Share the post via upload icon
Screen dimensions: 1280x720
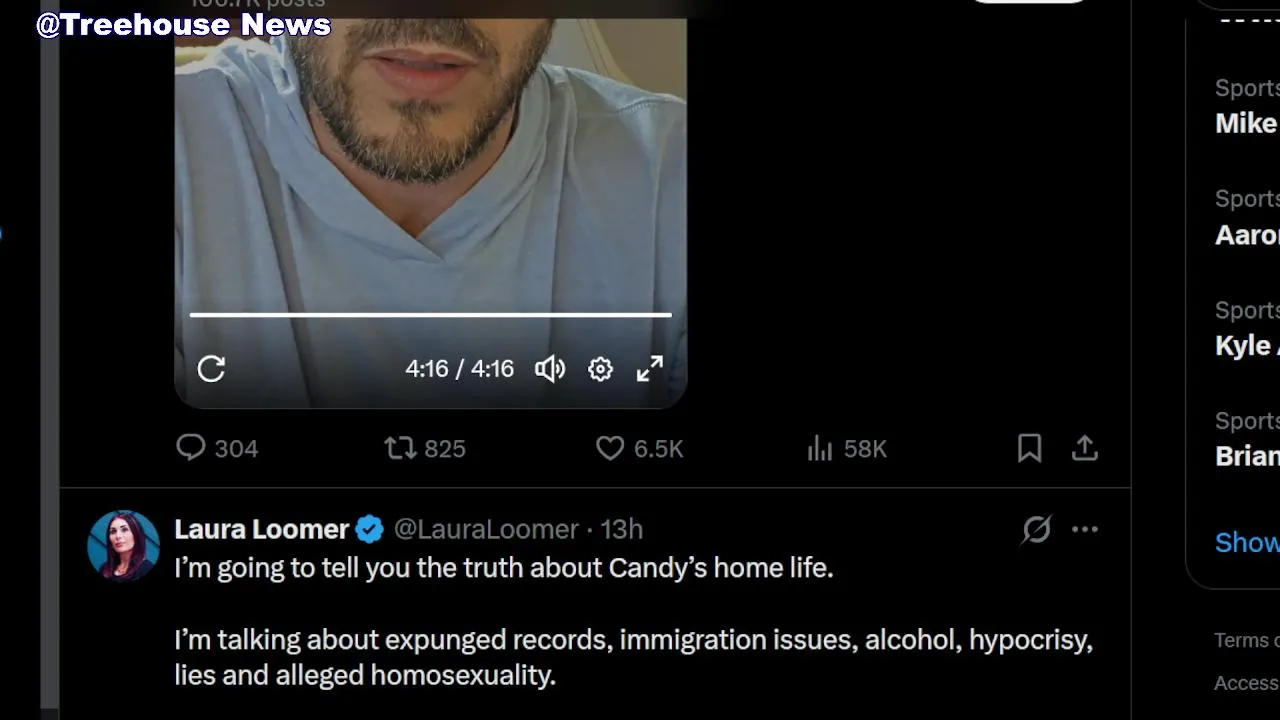pos(1085,448)
